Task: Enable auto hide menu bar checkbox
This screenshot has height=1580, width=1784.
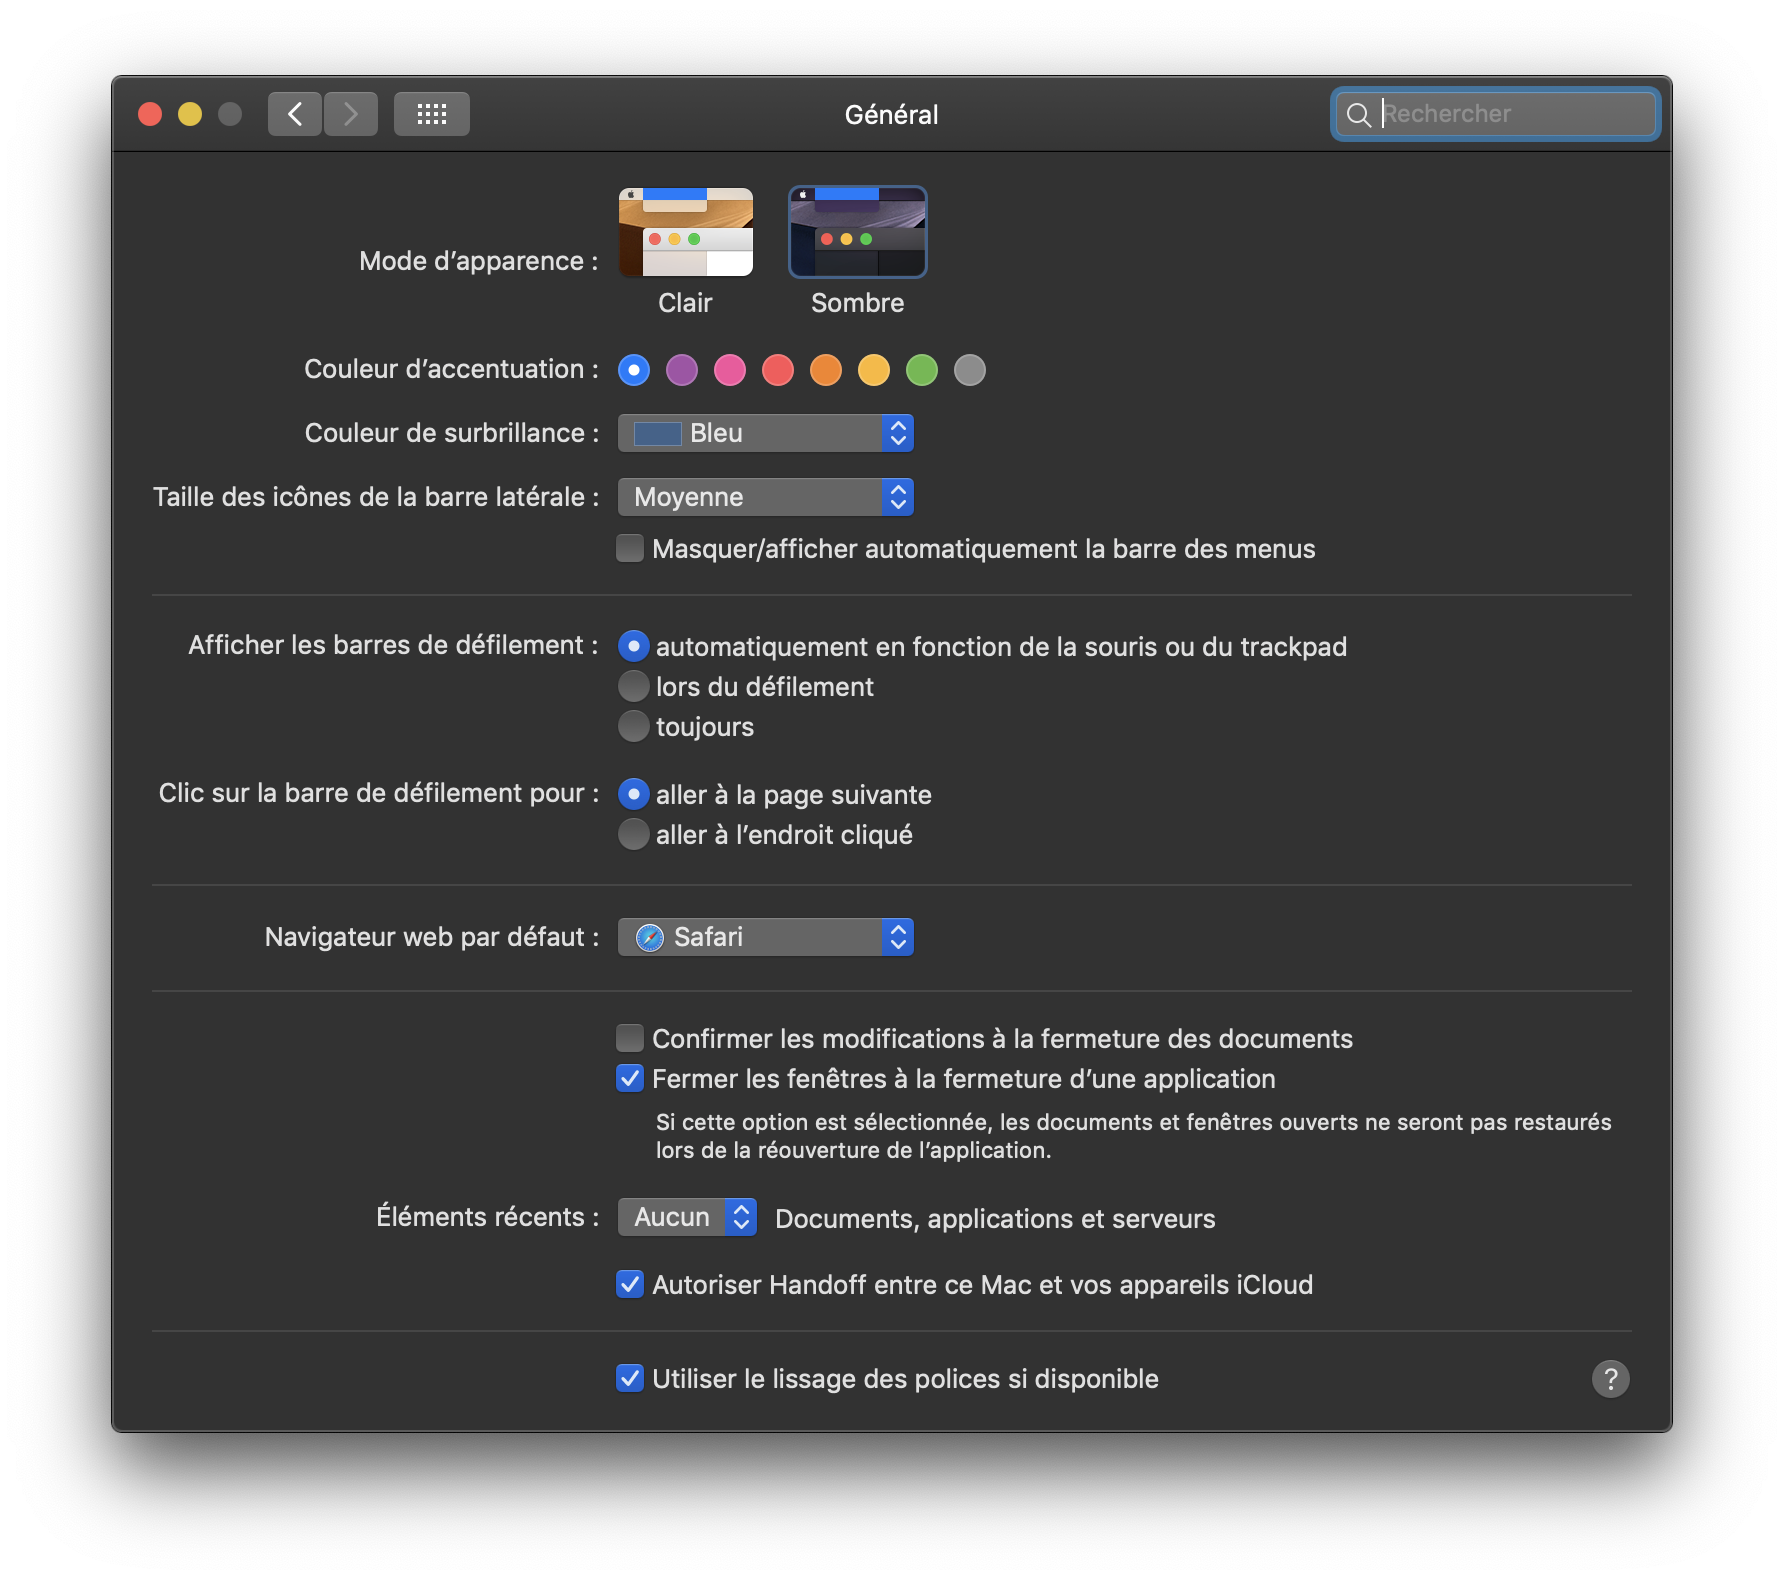Action: coord(630,549)
